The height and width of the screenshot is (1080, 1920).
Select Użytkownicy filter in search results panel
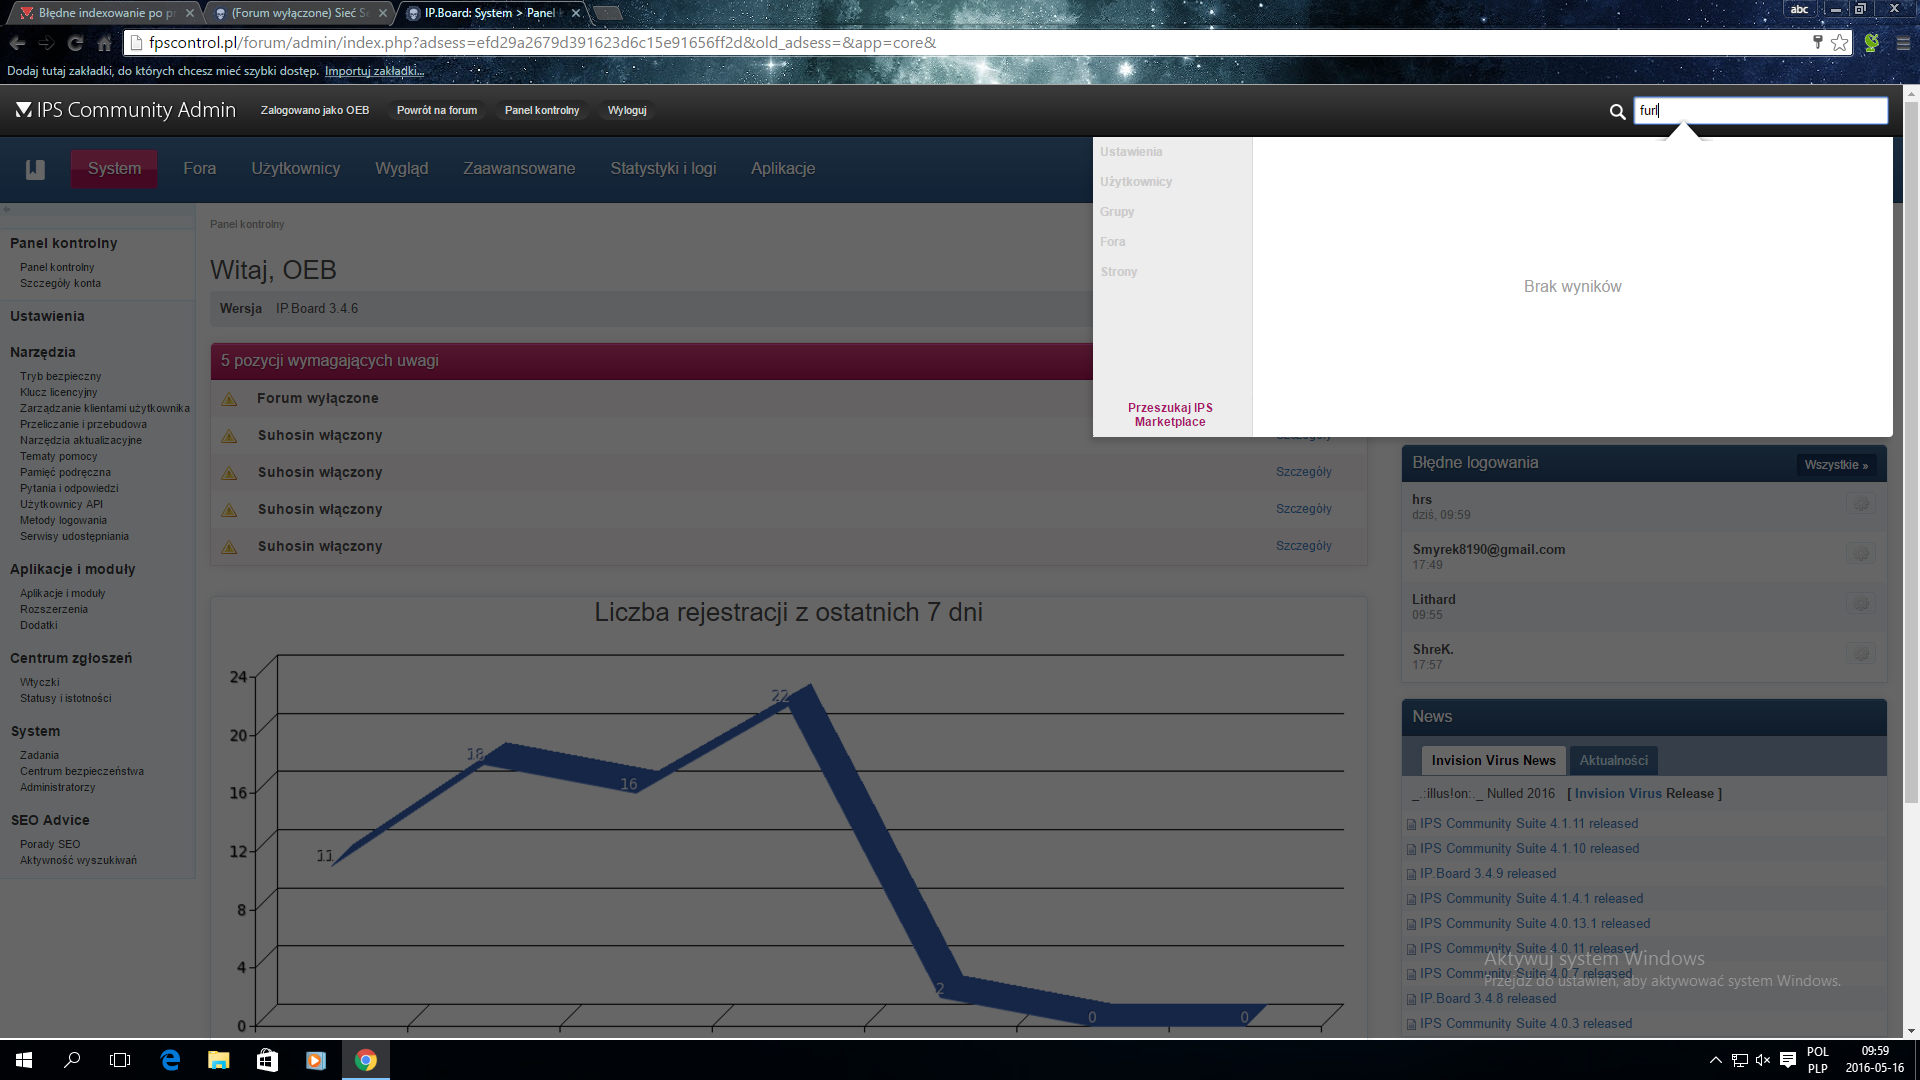1136,182
